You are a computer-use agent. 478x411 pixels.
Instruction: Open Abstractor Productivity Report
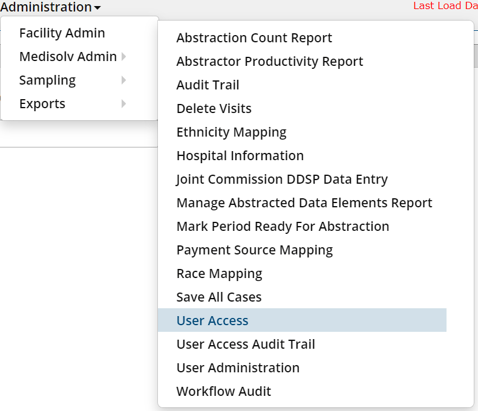pyautogui.click(x=270, y=61)
